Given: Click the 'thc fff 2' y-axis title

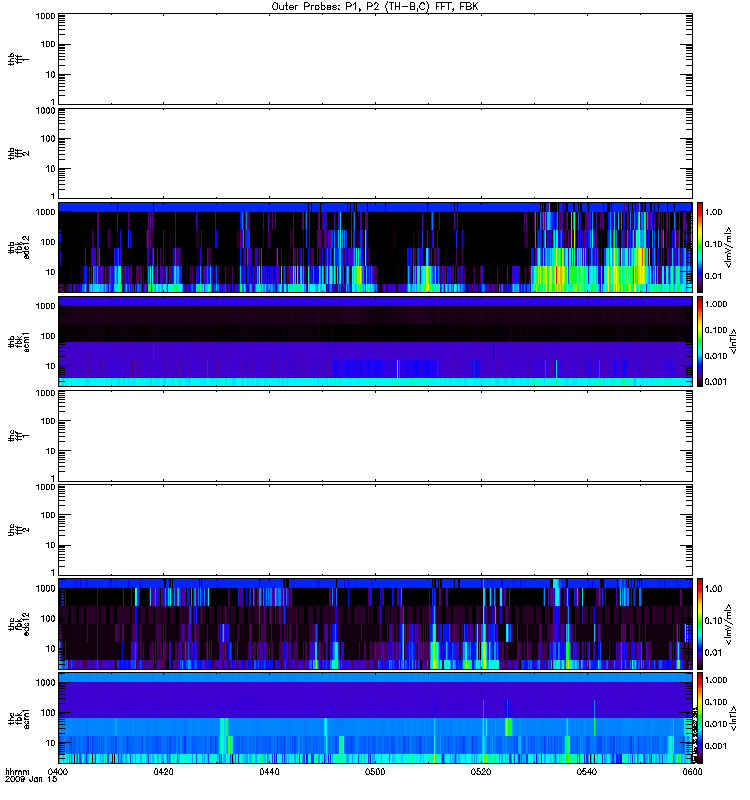Looking at the screenshot, I should click(18, 530).
